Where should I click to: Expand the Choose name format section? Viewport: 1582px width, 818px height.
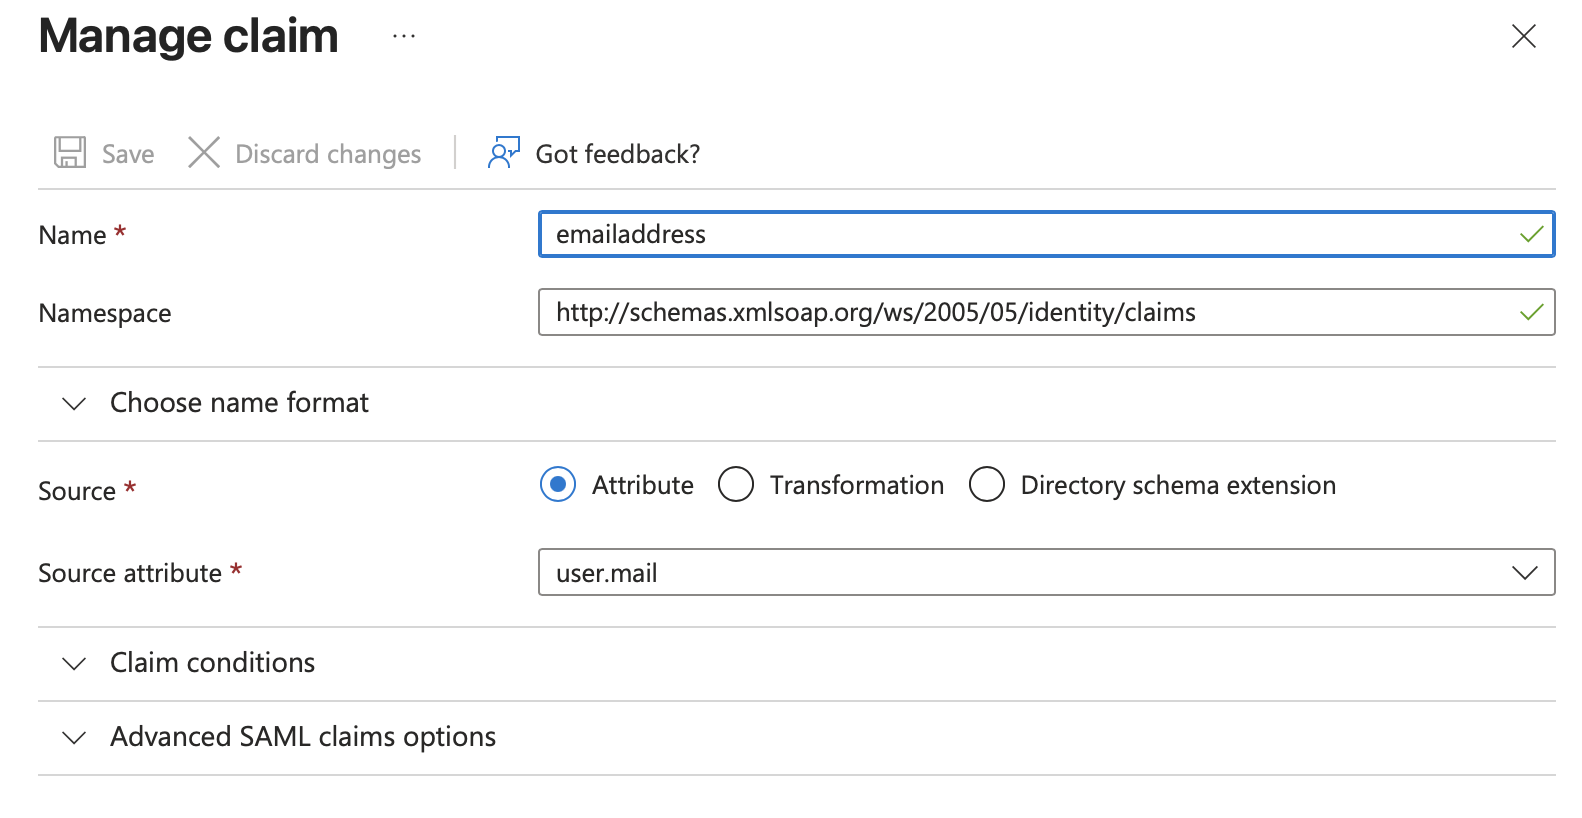click(239, 403)
